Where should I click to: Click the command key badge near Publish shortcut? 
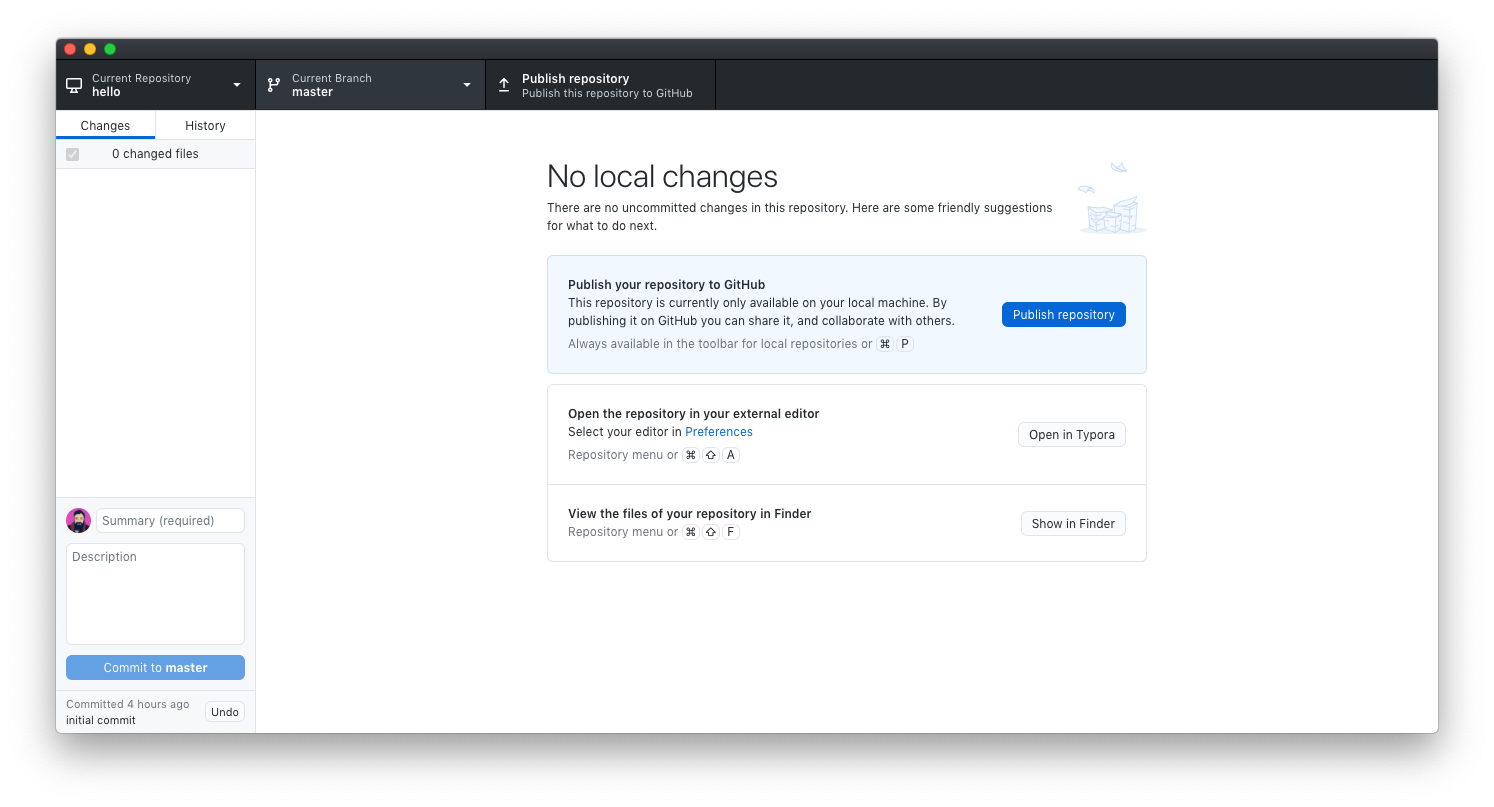pos(884,344)
